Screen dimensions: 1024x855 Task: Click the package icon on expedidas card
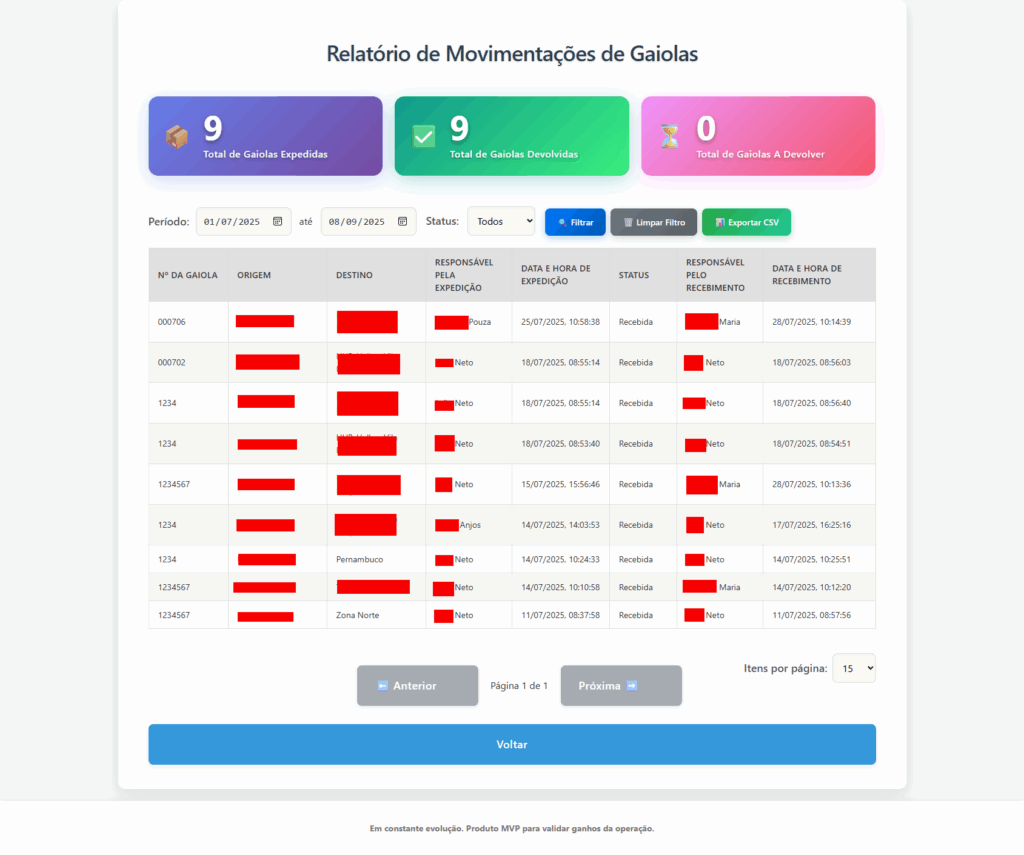coord(177,137)
